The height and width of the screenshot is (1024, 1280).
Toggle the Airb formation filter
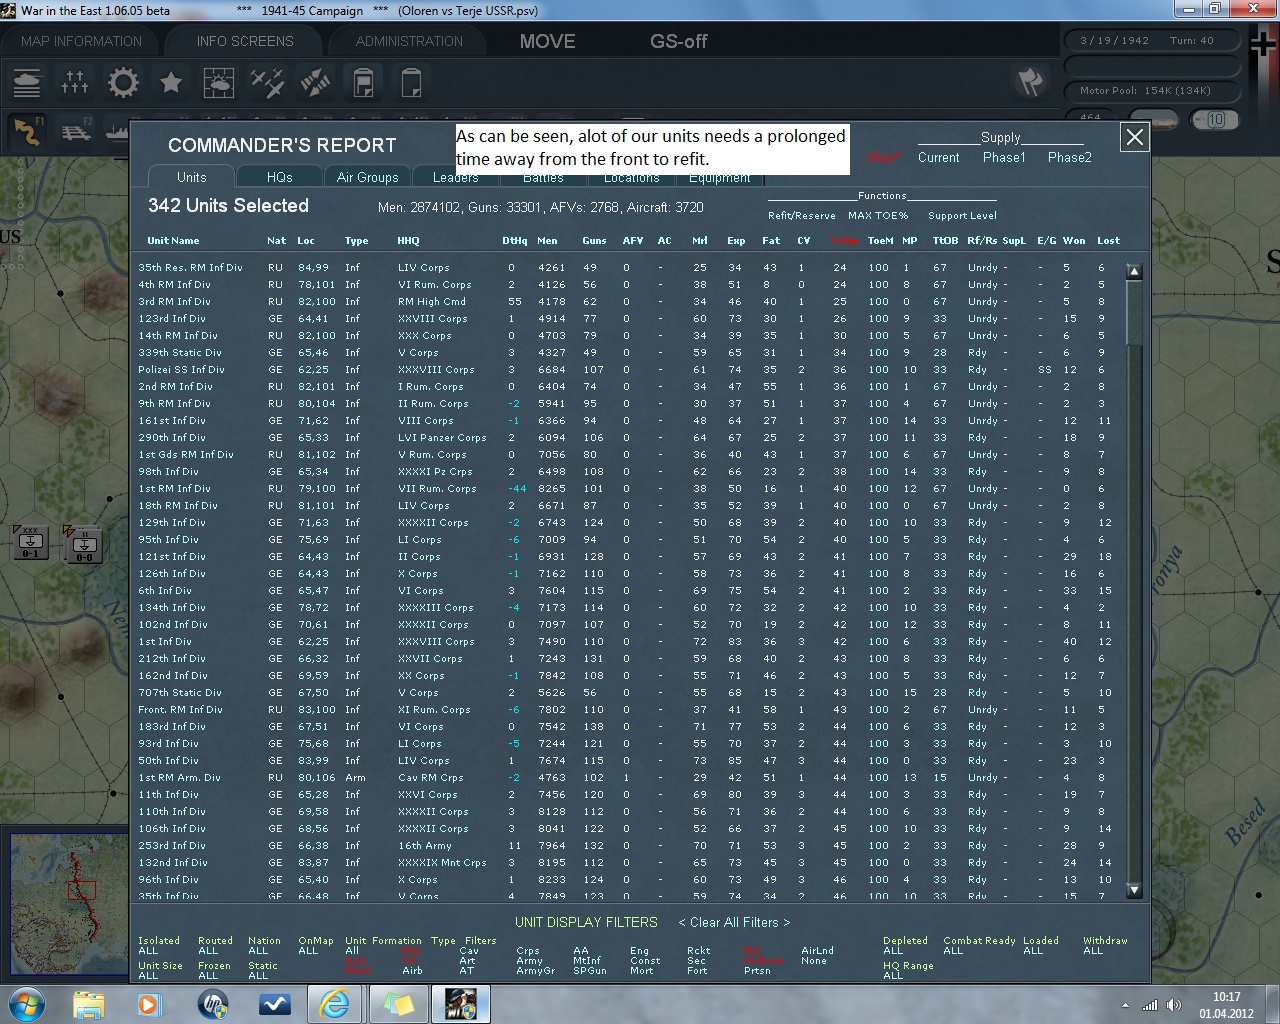[412, 970]
